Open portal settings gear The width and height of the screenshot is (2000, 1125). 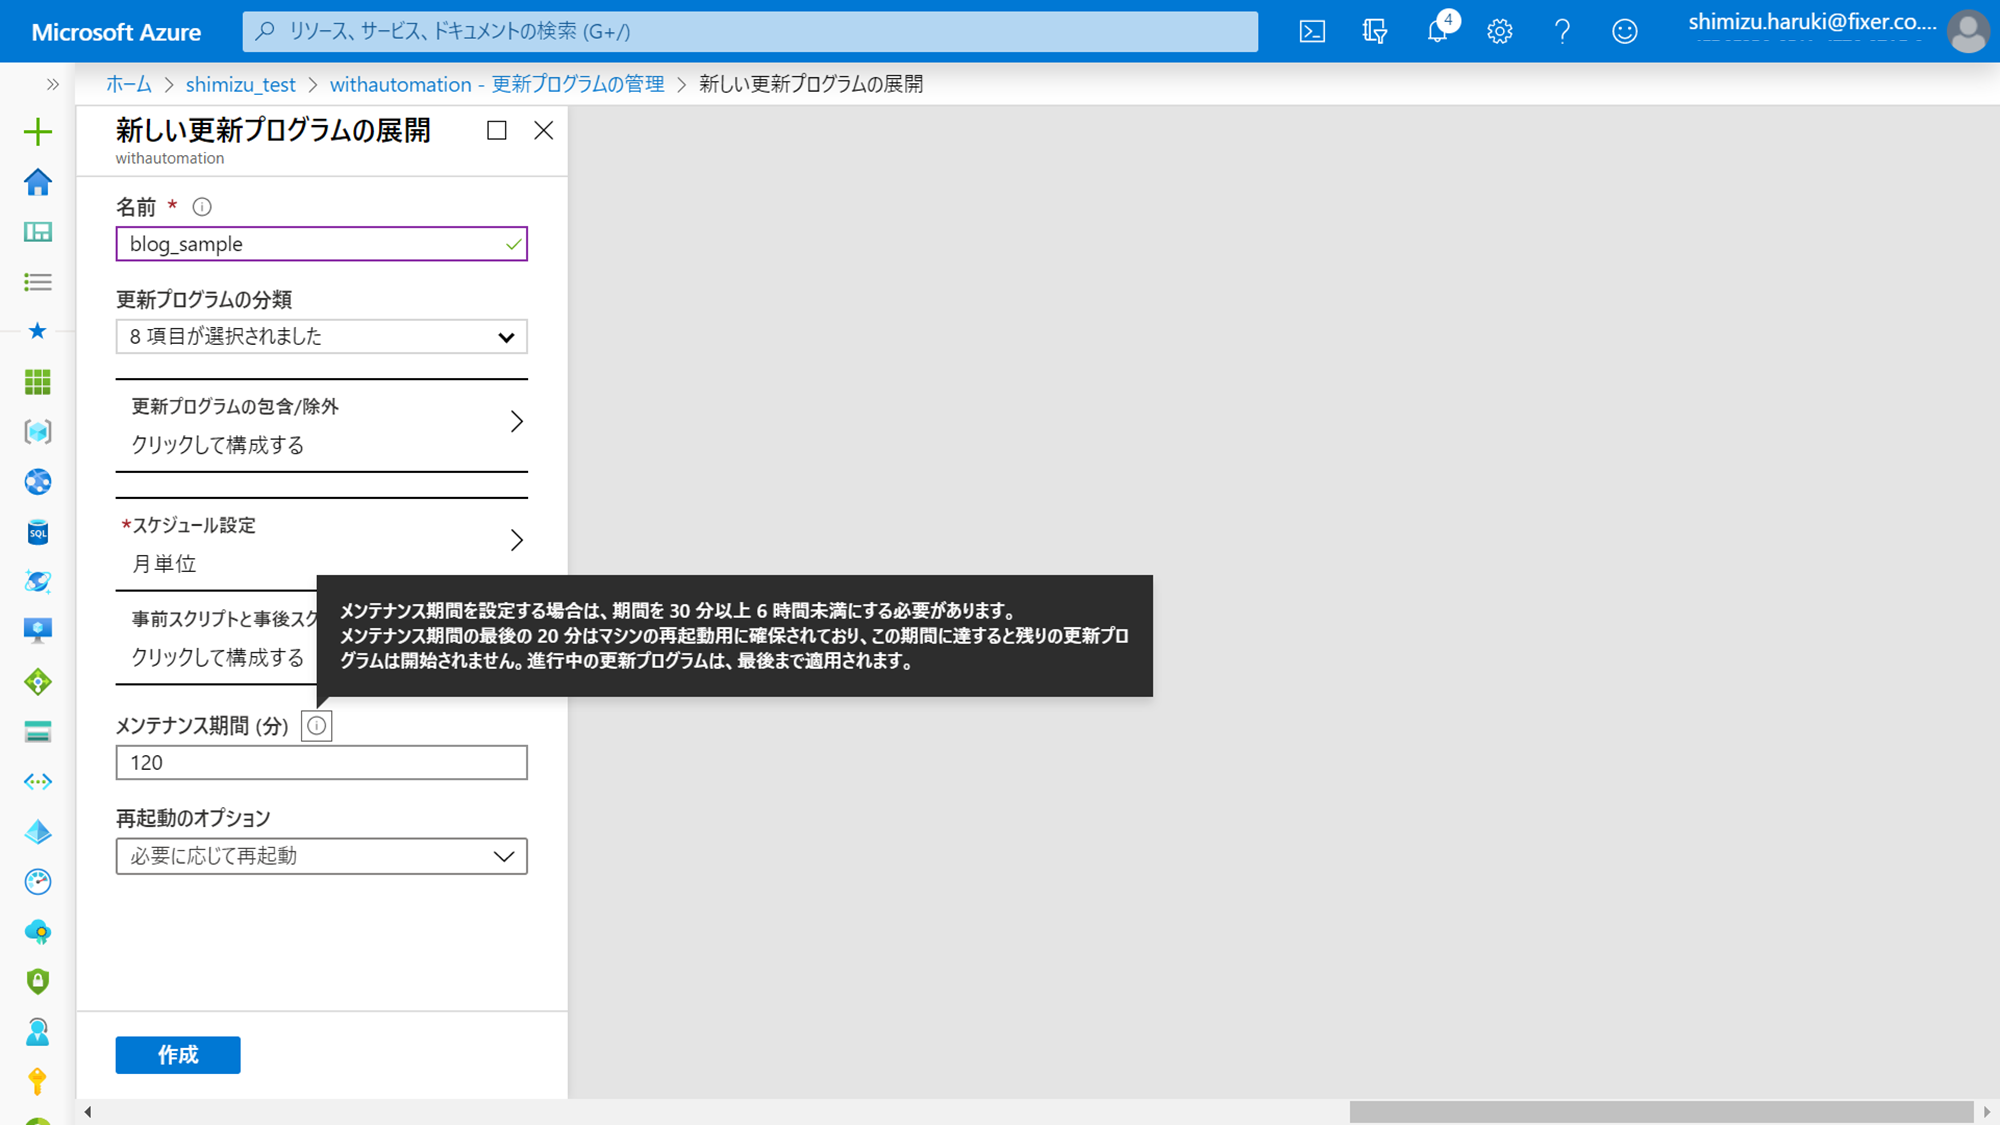coord(1499,31)
